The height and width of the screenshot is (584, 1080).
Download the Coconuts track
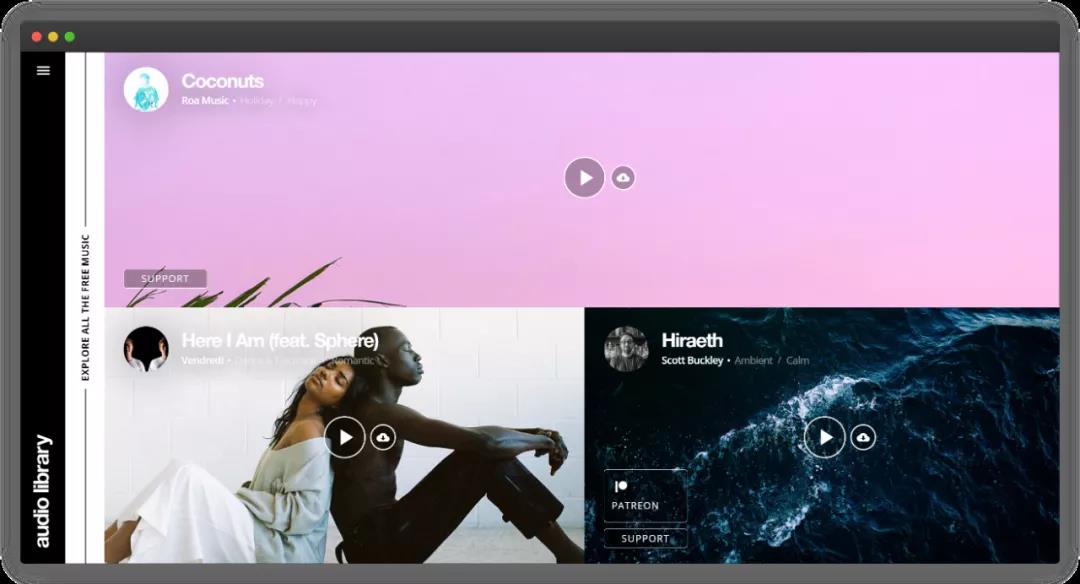point(623,178)
